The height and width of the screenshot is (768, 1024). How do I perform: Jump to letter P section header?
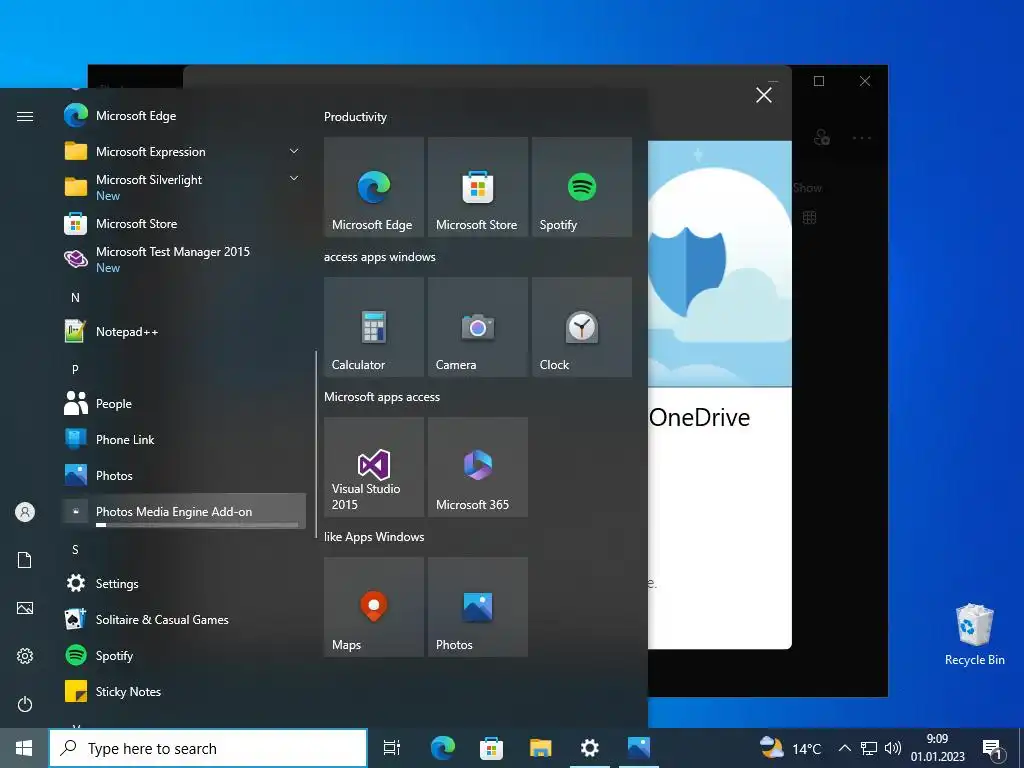(75, 370)
